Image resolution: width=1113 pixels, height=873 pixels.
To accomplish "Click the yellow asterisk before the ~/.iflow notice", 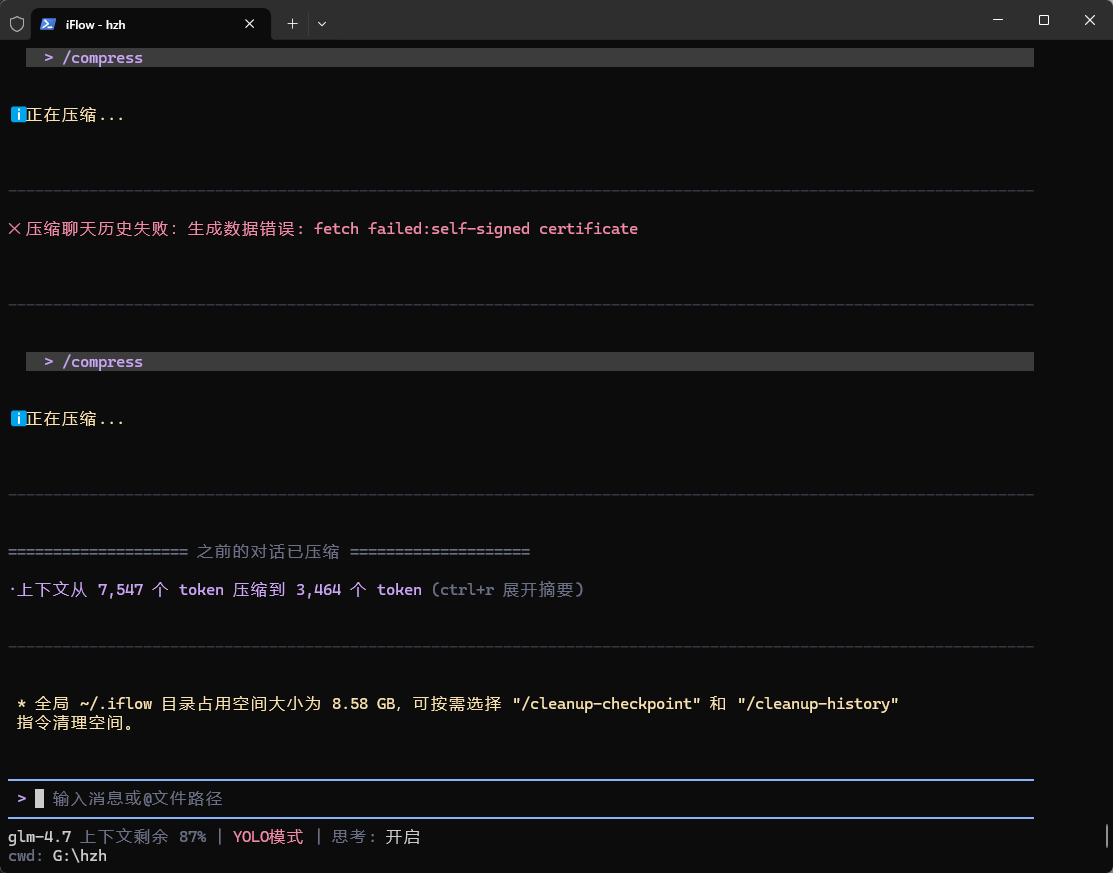I will click(22, 705).
